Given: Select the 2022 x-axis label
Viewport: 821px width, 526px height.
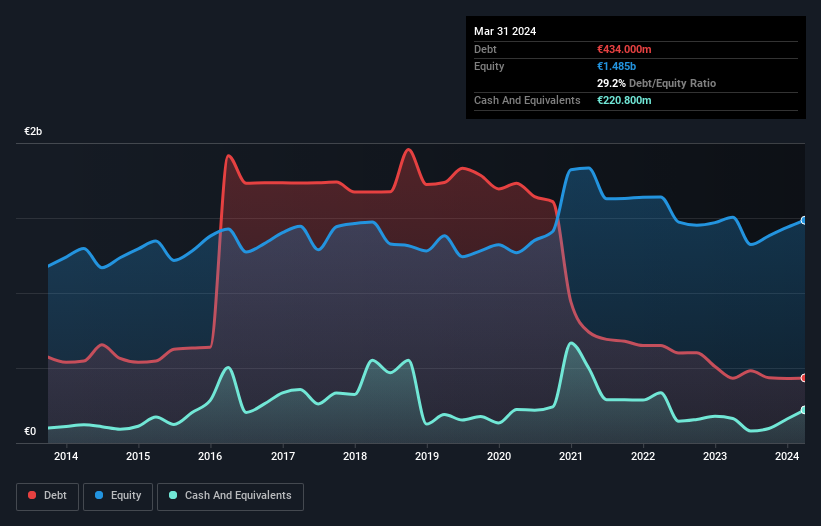Looking at the screenshot, I should tap(643, 456).
